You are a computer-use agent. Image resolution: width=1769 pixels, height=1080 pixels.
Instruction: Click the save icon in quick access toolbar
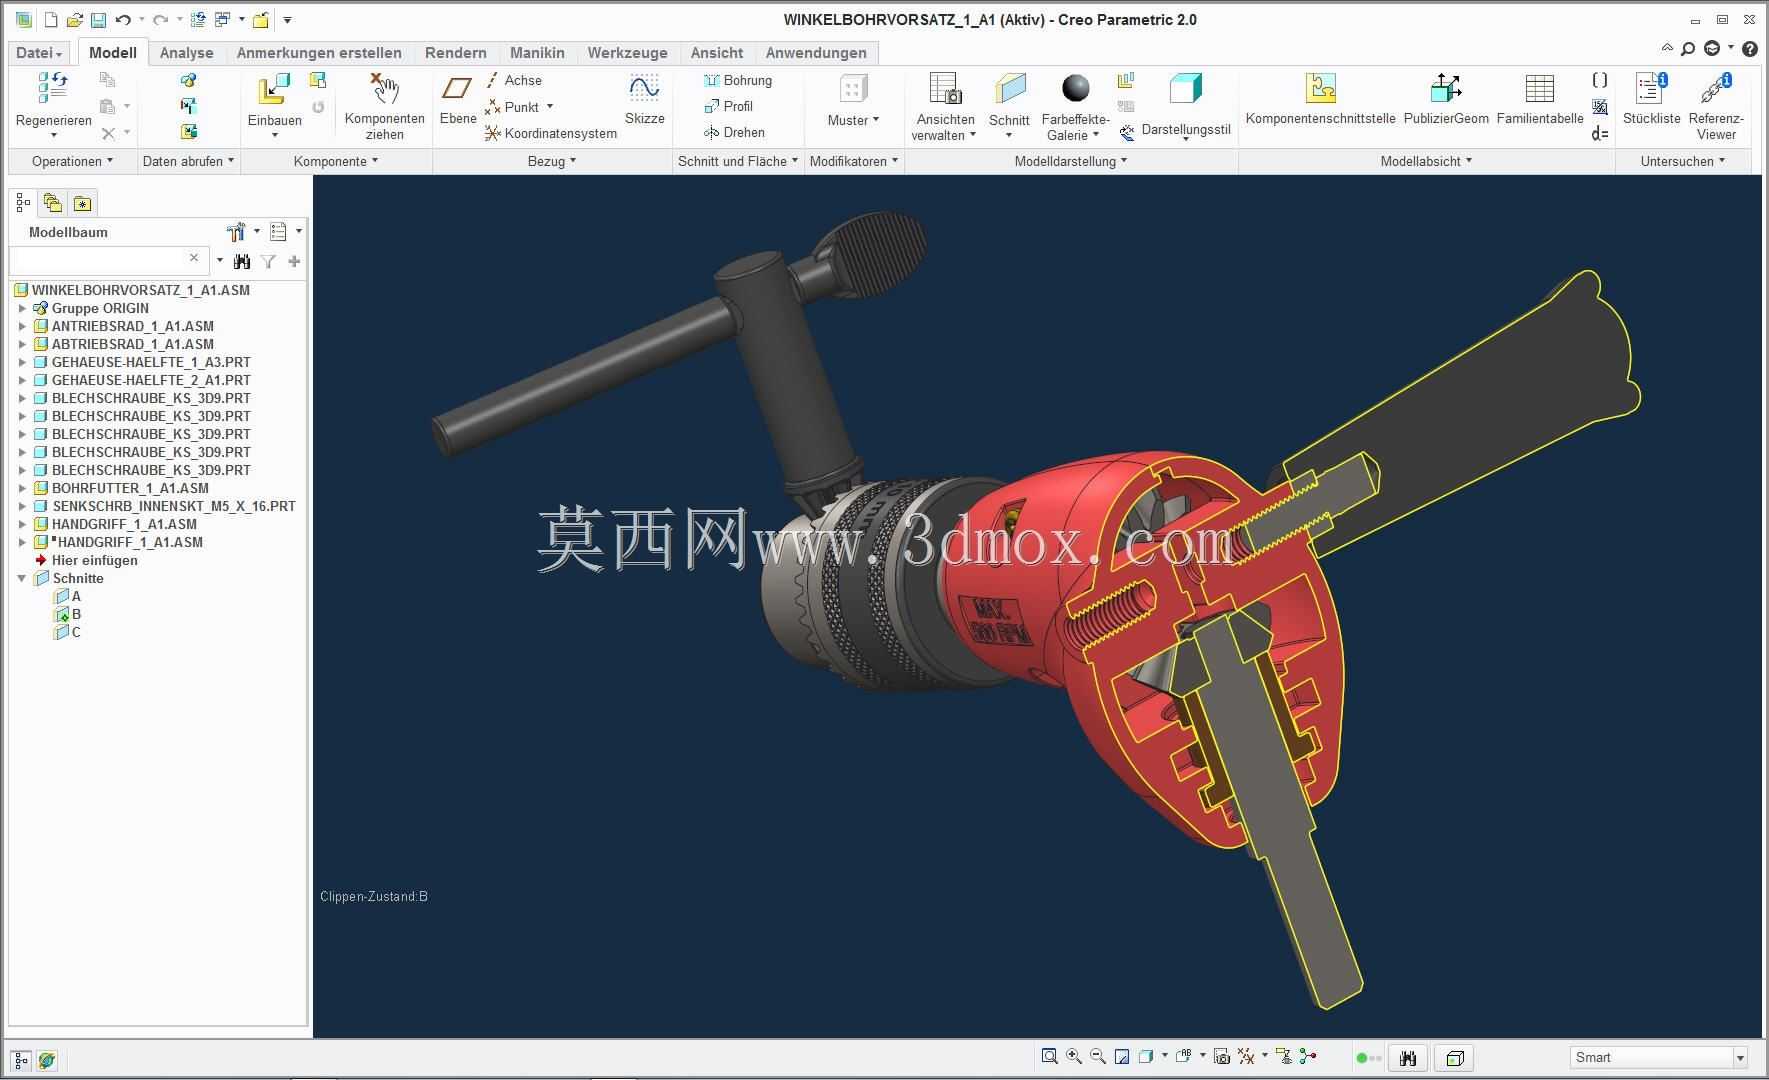pyautogui.click(x=98, y=20)
